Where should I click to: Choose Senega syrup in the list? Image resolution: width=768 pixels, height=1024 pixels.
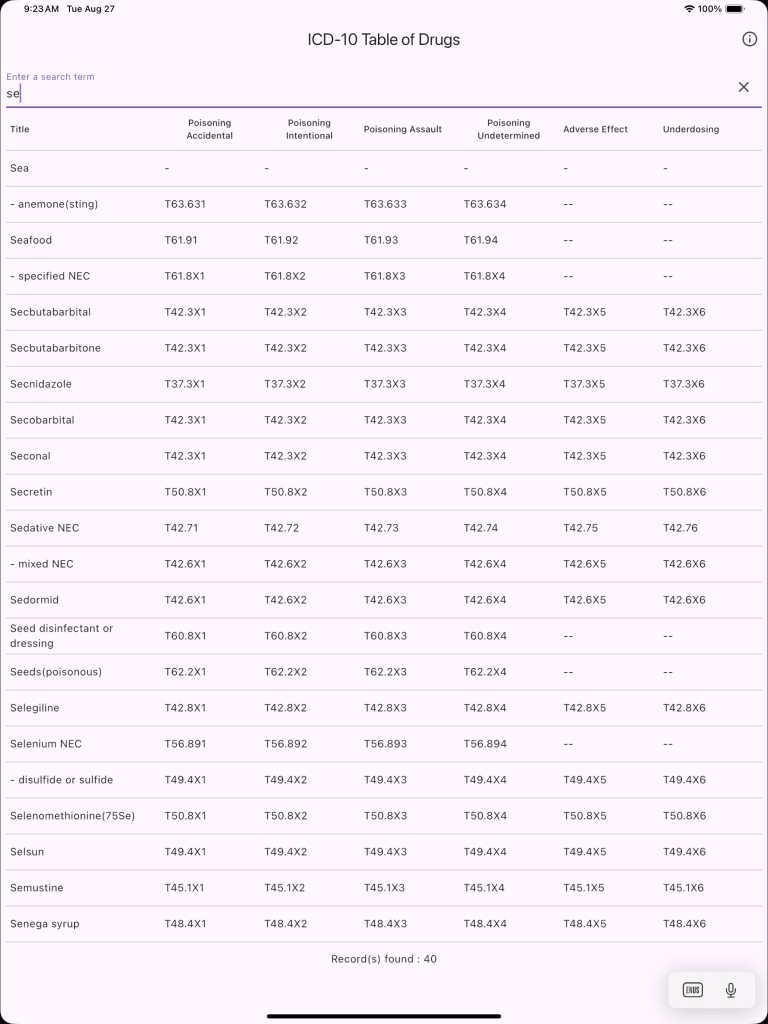44,923
